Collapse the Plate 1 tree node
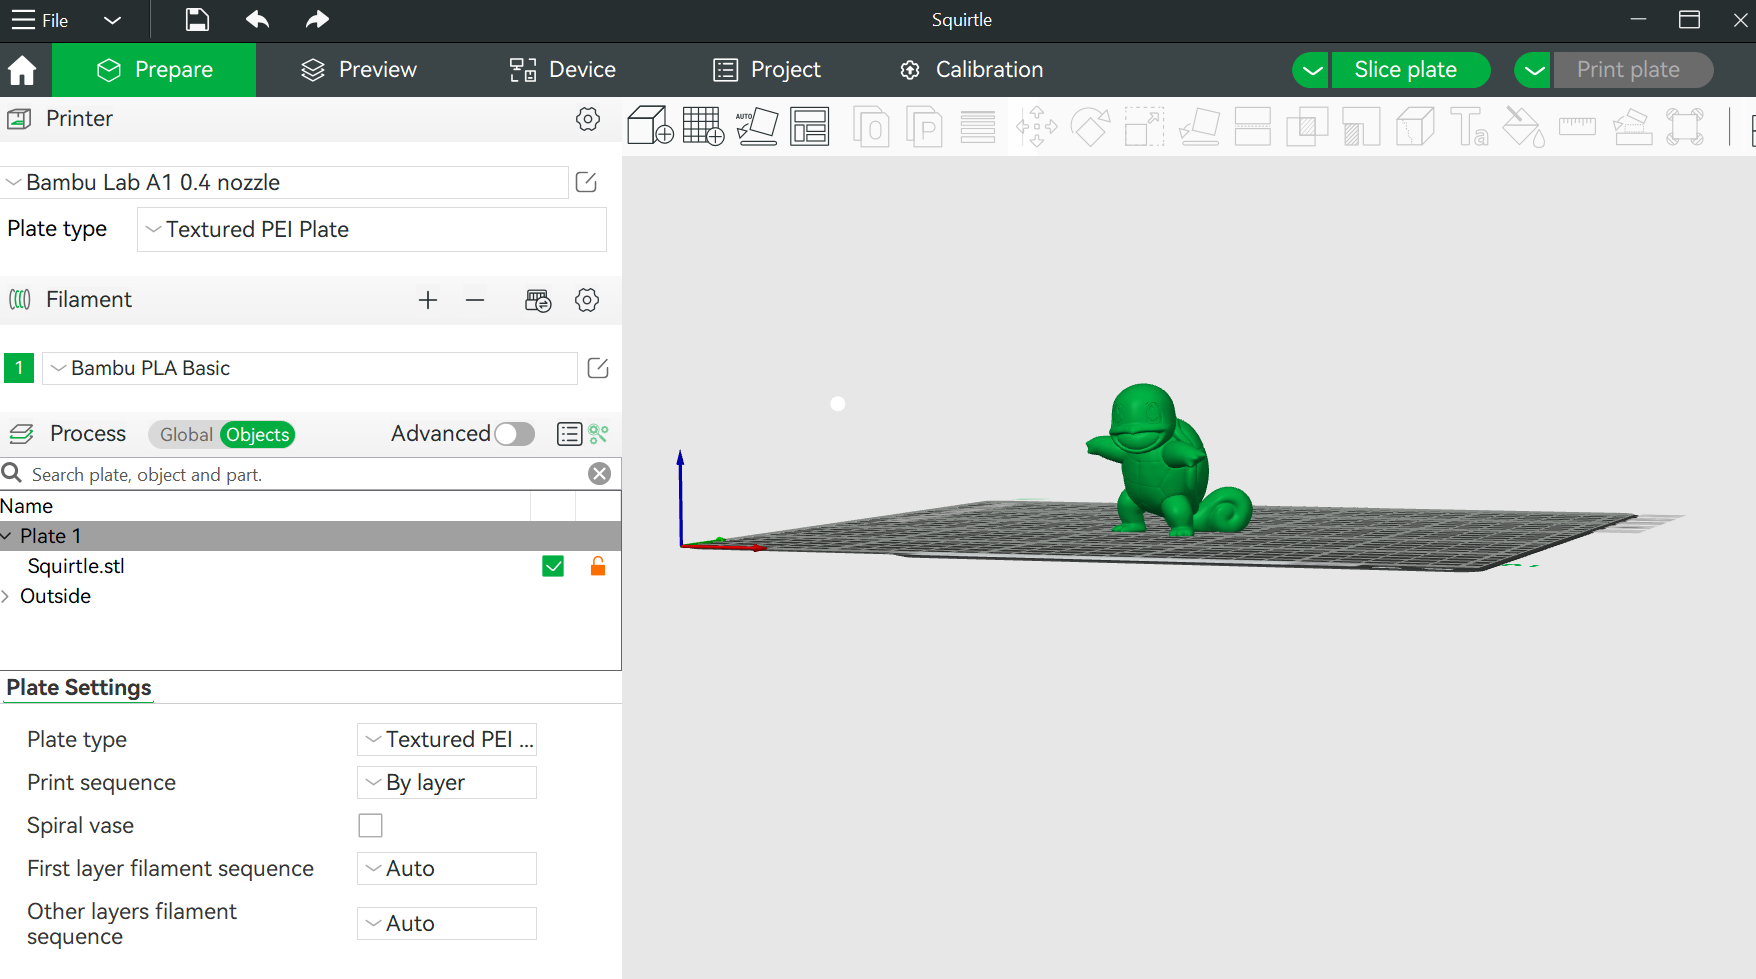The image size is (1756, 979). [x=7, y=536]
